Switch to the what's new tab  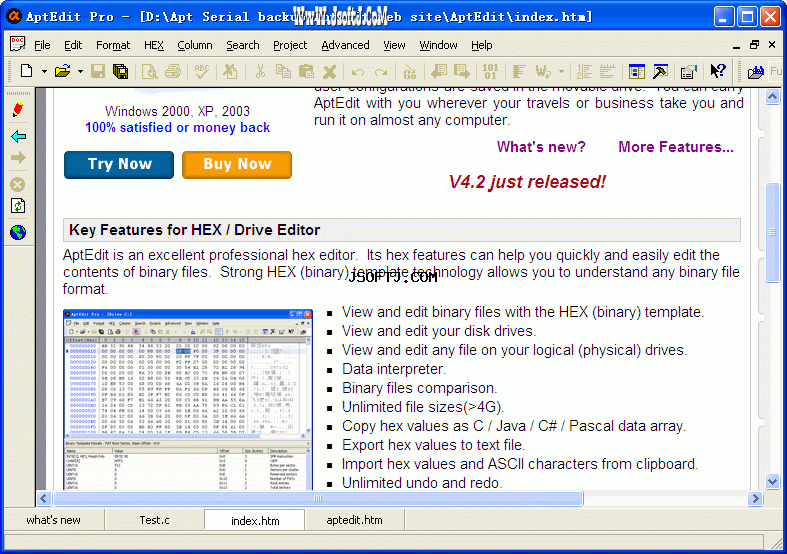point(53,520)
